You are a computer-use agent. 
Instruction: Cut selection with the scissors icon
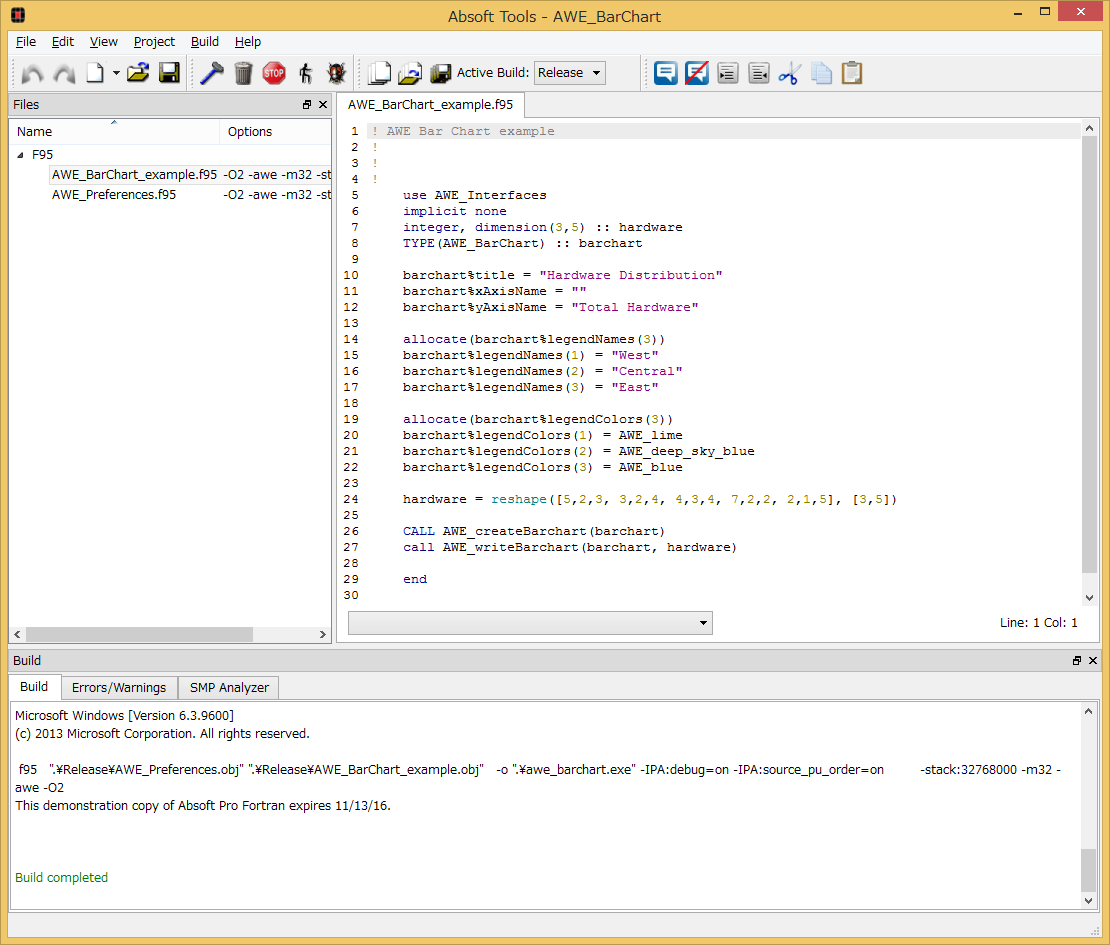coord(789,73)
